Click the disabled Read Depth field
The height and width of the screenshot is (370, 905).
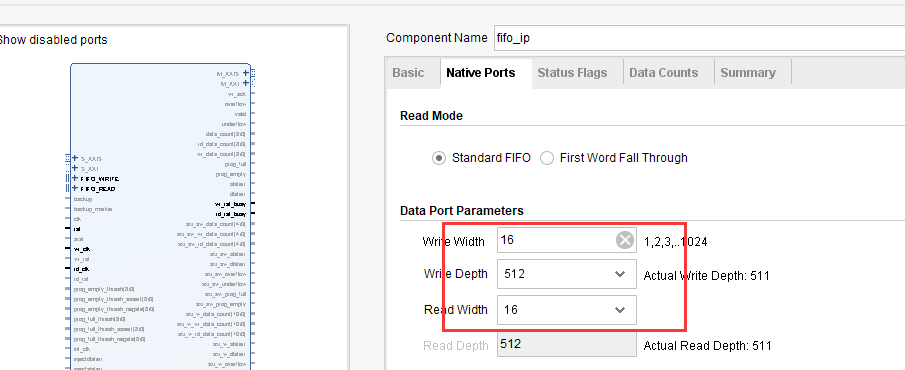pos(567,345)
